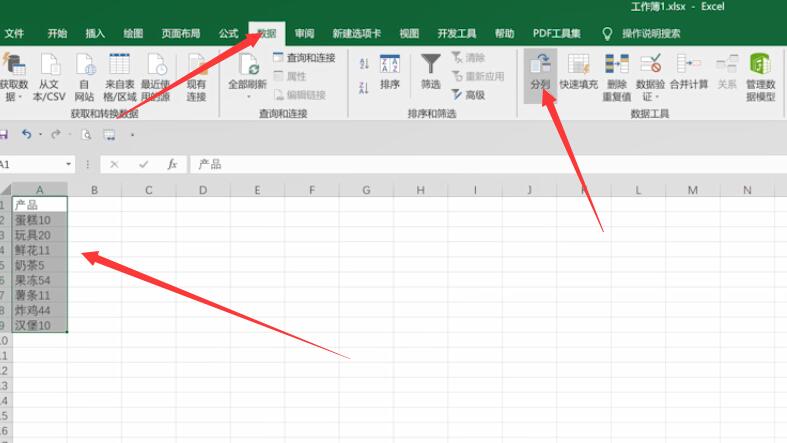
Task: Refresh All (全部刷新) data
Action: tap(247, 75)
